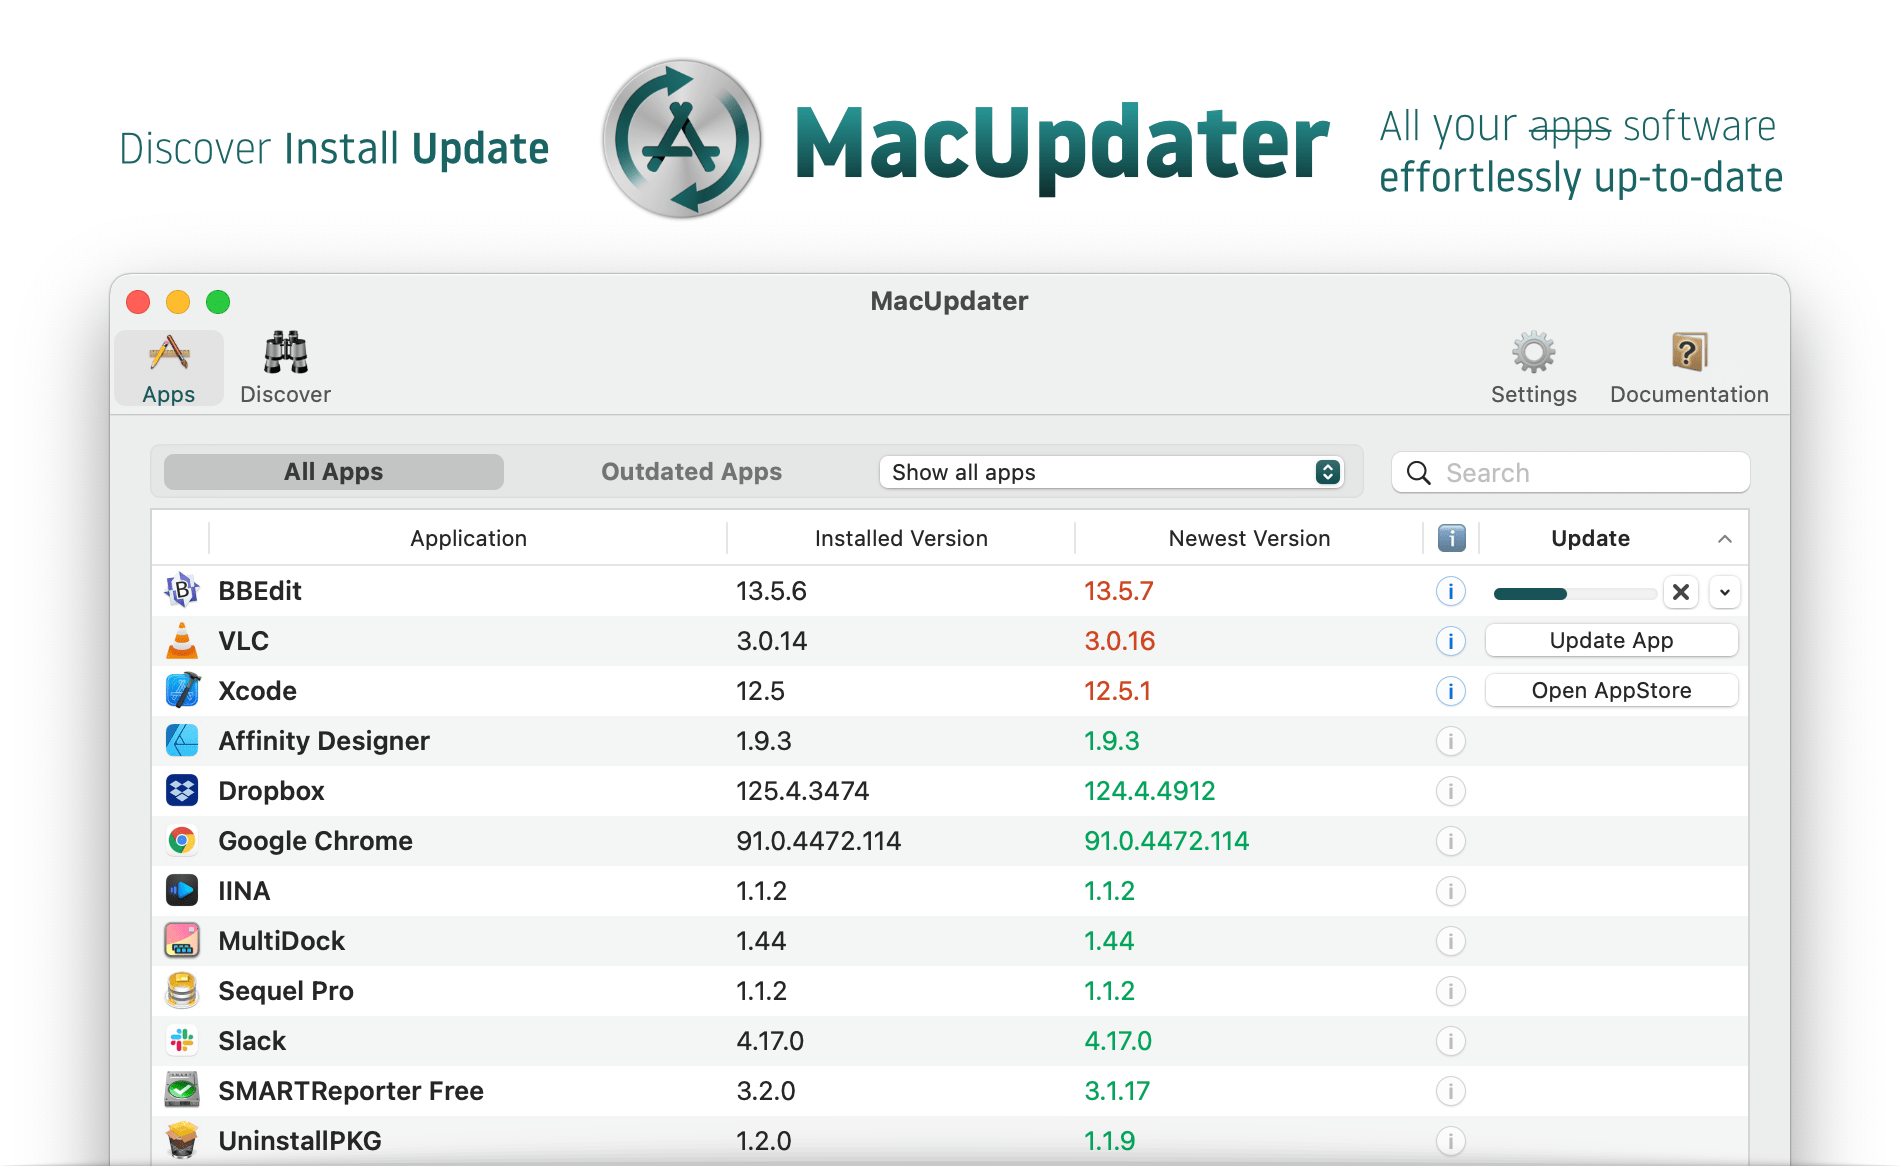
Task: Show info for Xcode
Action: 1451,691
